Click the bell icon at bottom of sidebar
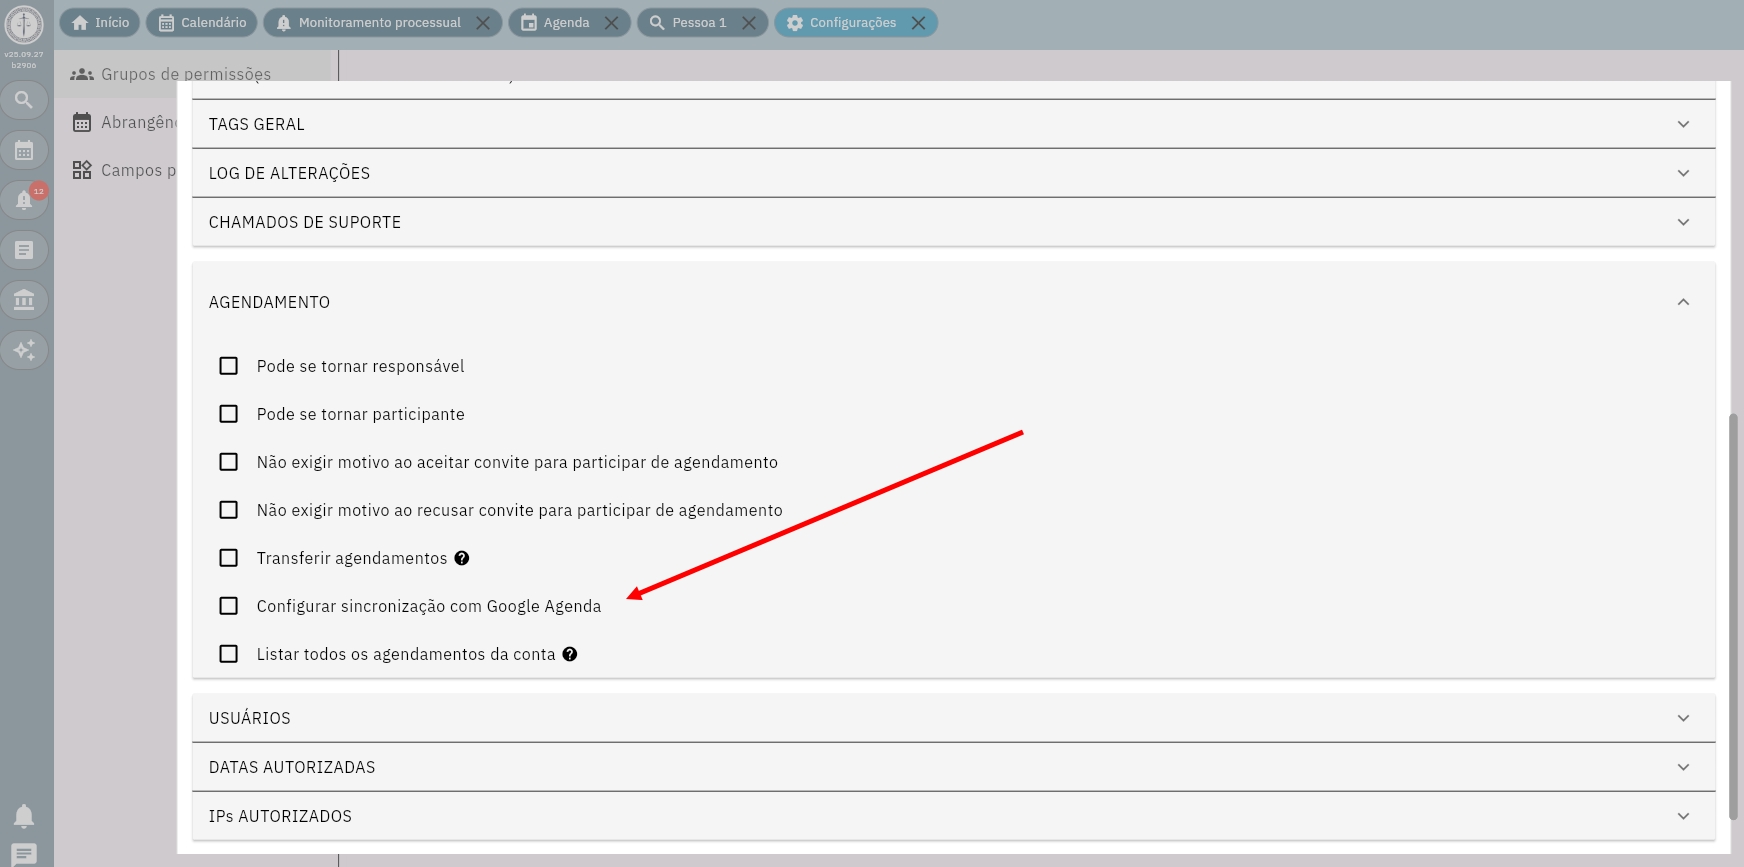 click(x=24, y=816)
